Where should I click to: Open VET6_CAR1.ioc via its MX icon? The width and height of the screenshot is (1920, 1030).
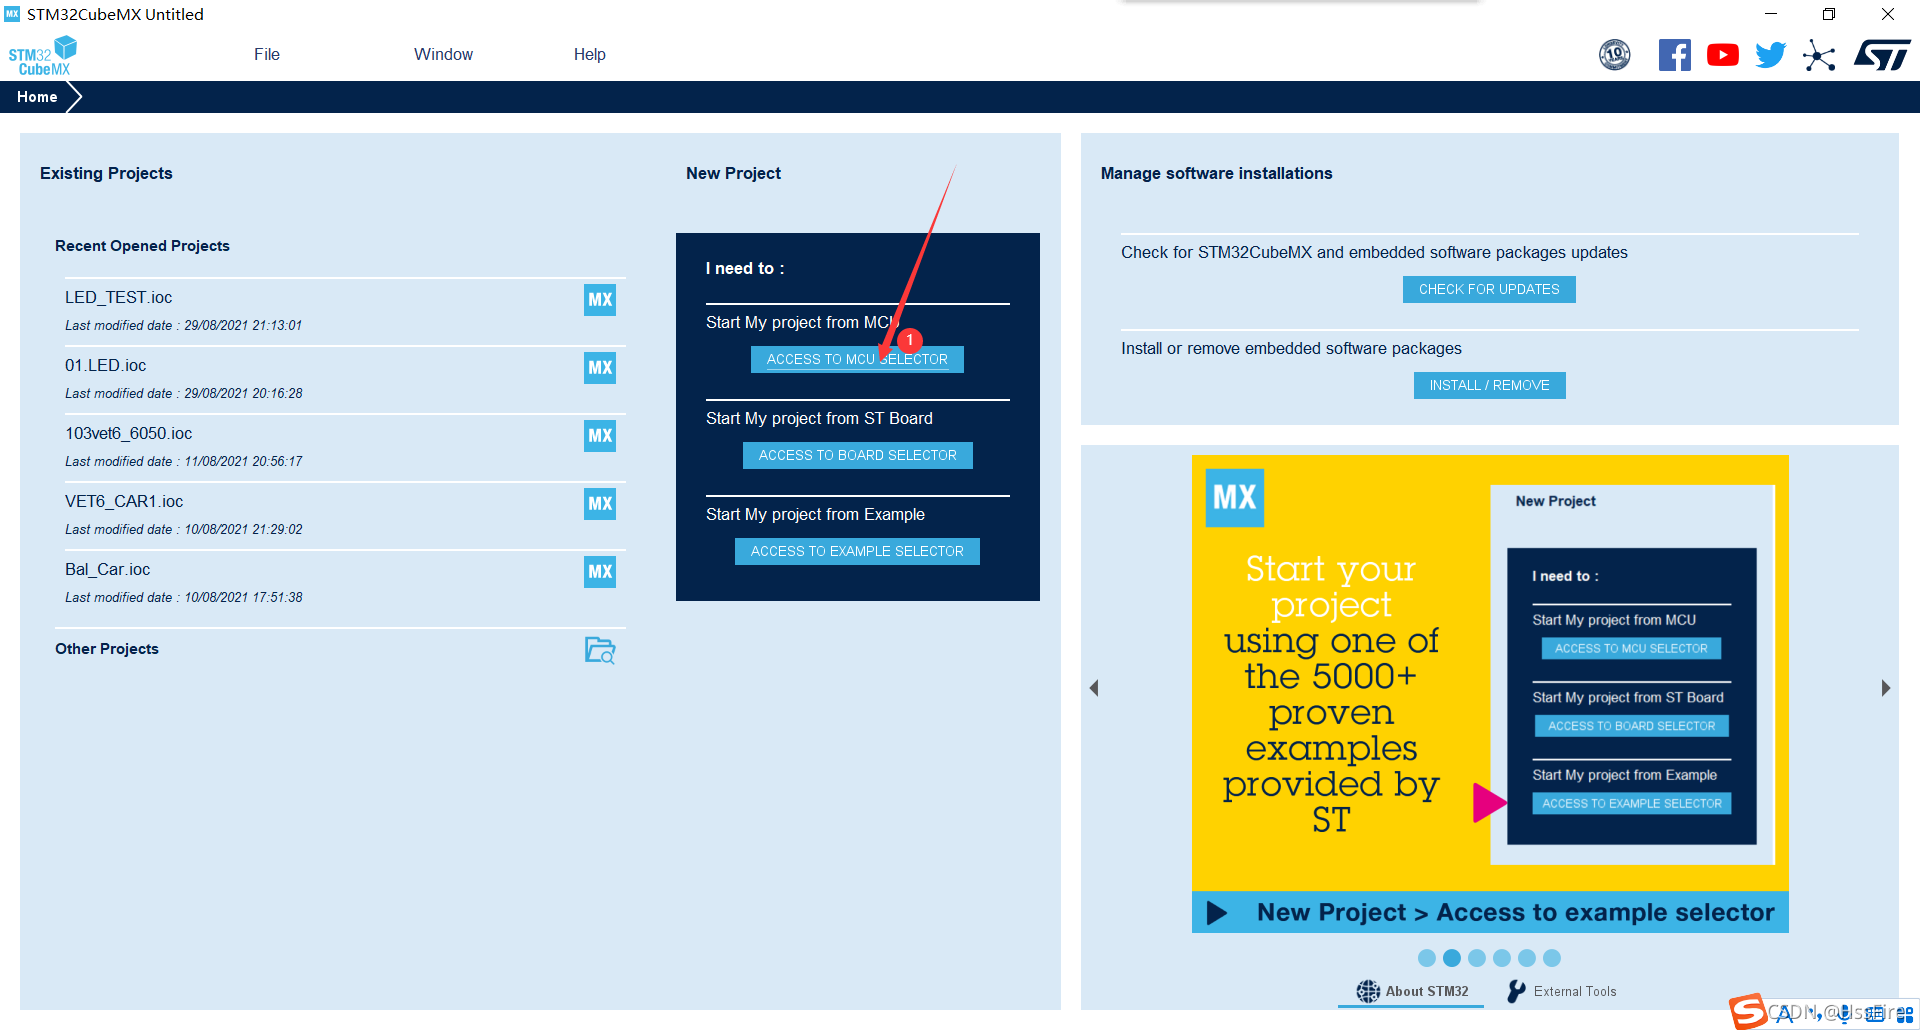tap(600, 503)
